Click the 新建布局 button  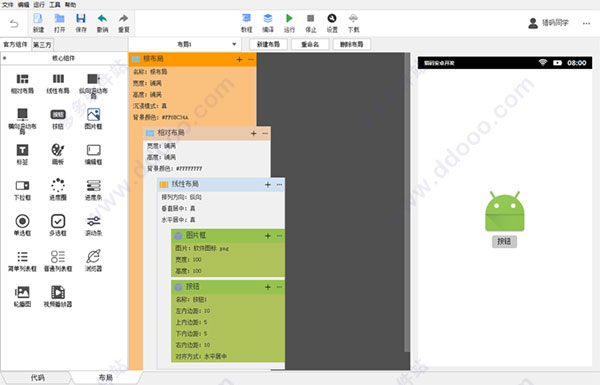click(268, 44)
